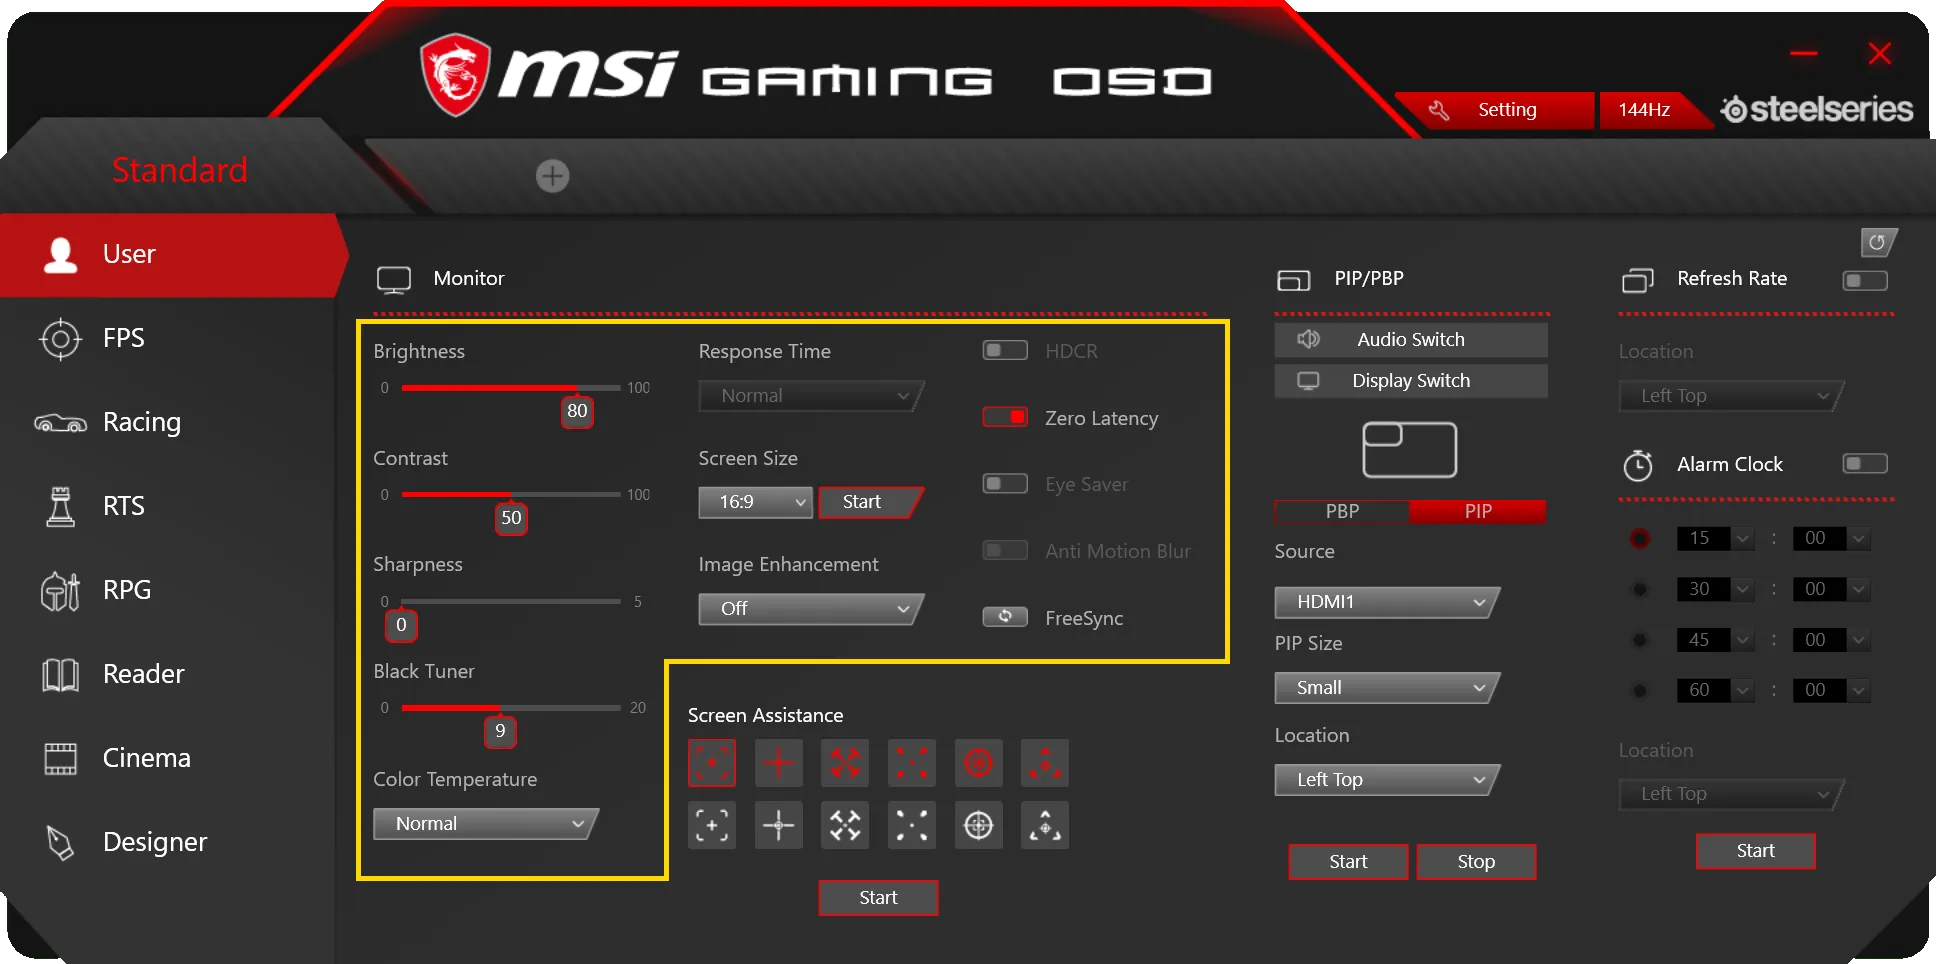Switch to the Designer mode
Viewport: 1936px width, 964px height.
pos(168,843)
